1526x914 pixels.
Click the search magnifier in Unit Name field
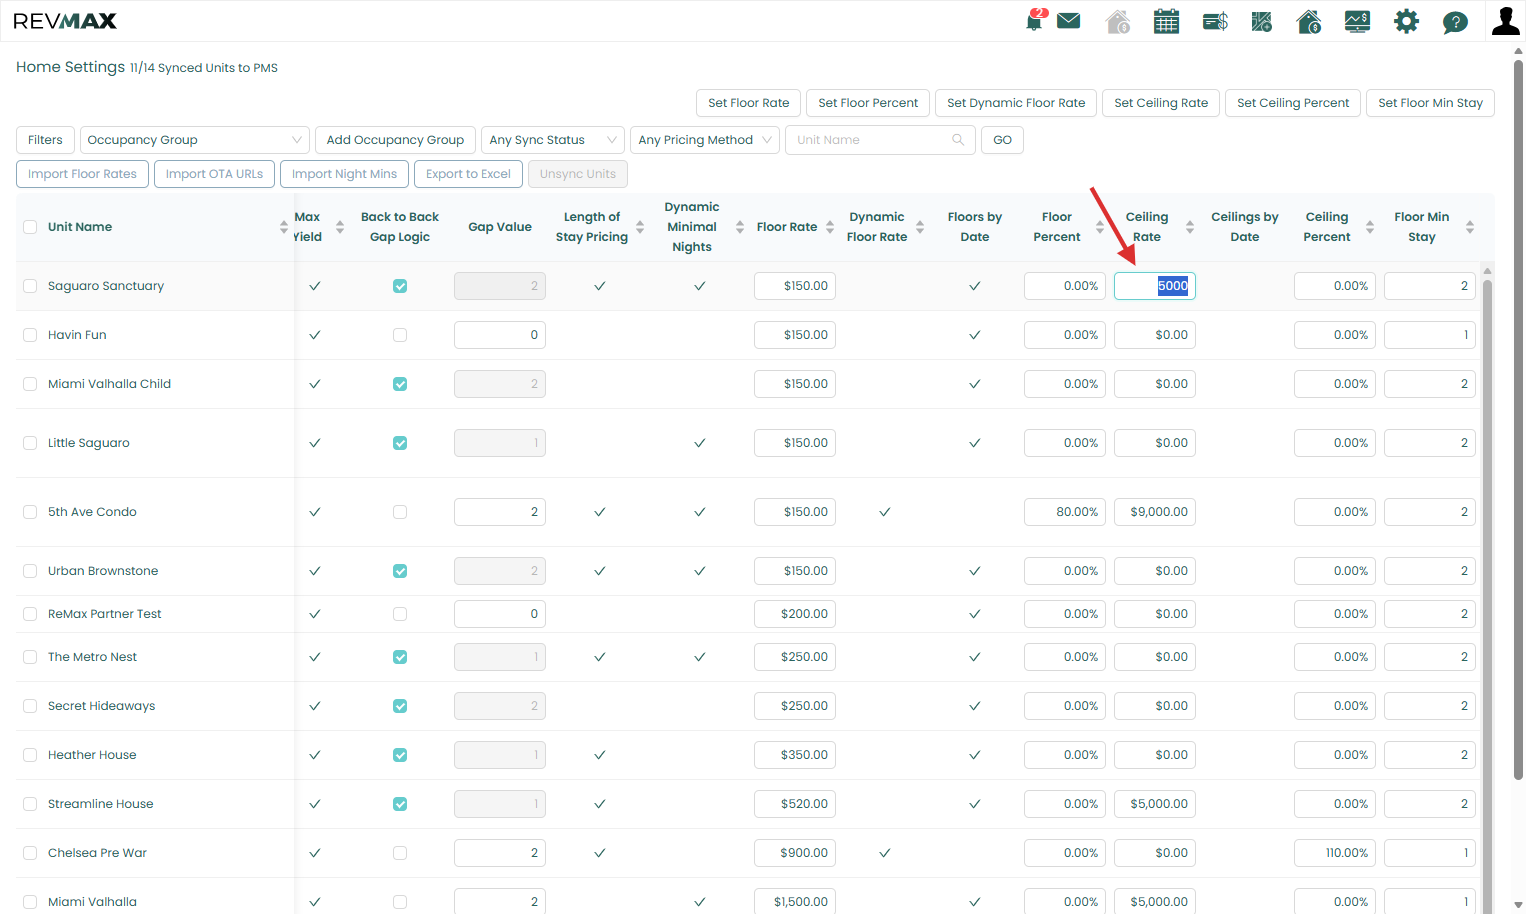coord(958,140)
